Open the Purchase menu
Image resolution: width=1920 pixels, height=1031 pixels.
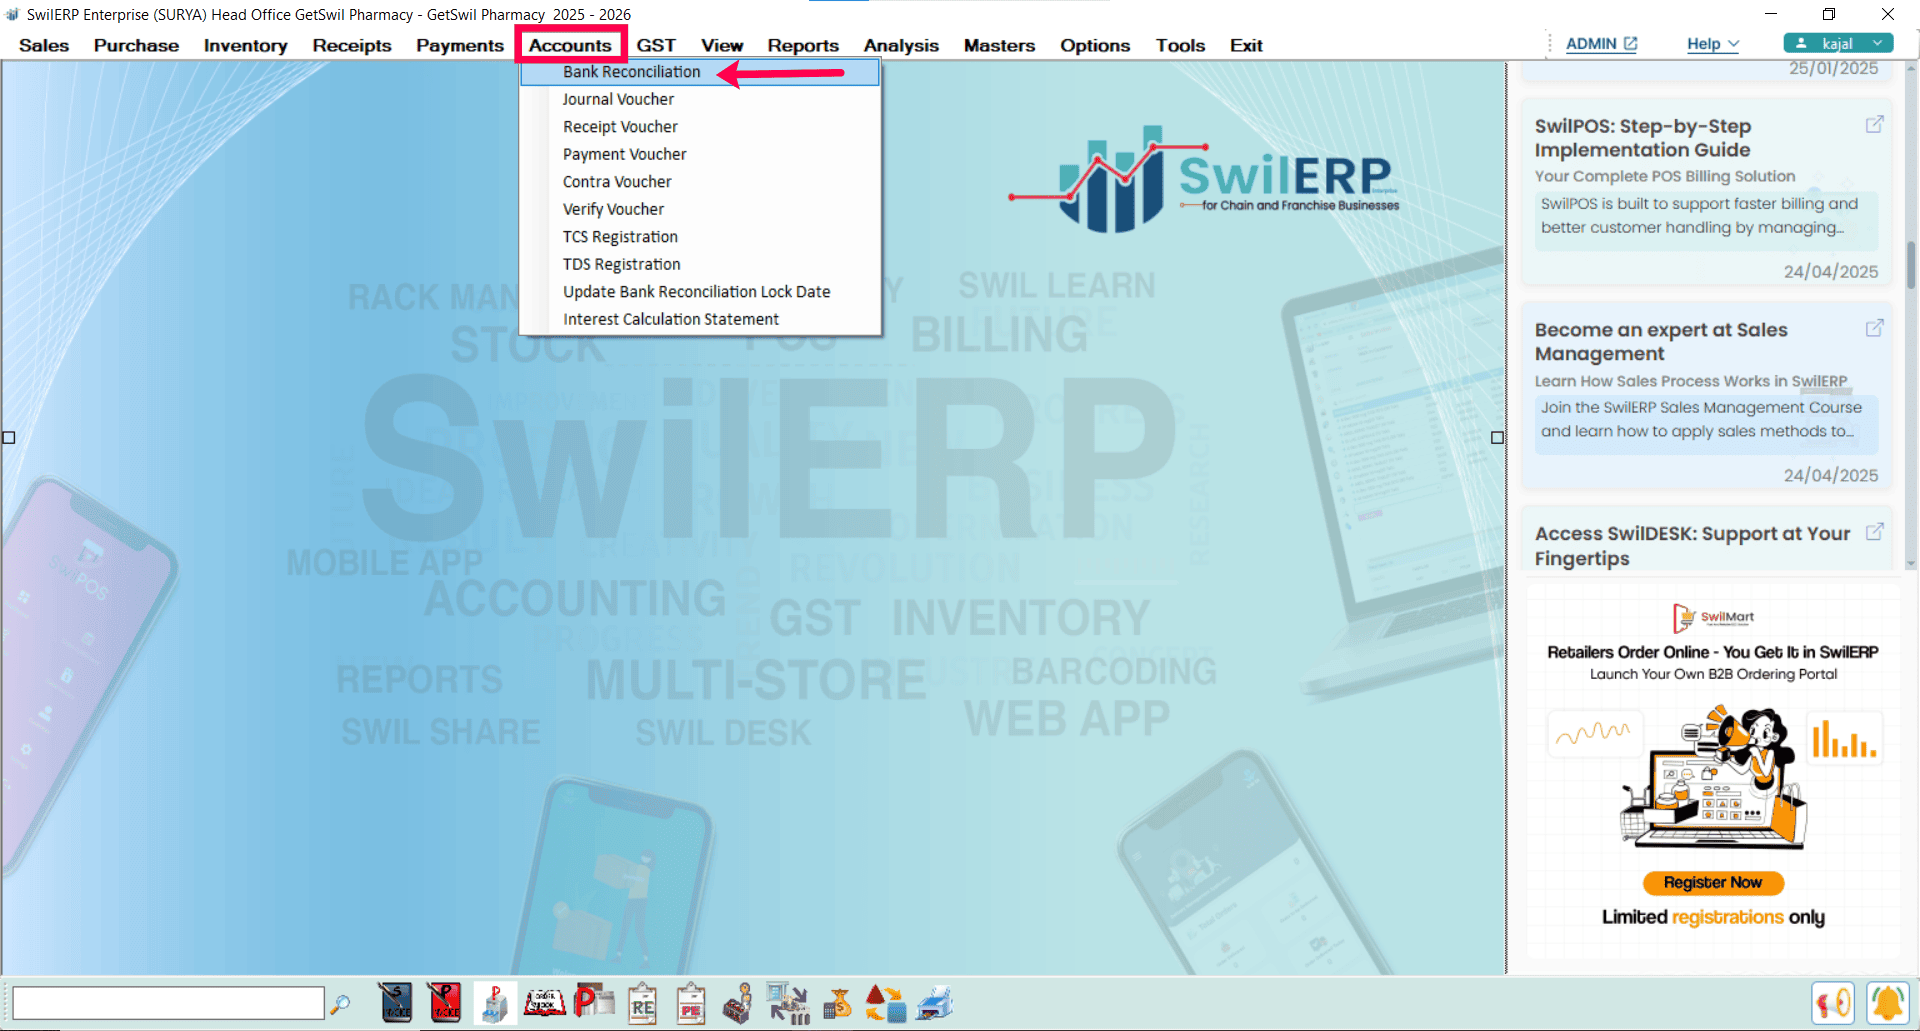click(136, 45)
